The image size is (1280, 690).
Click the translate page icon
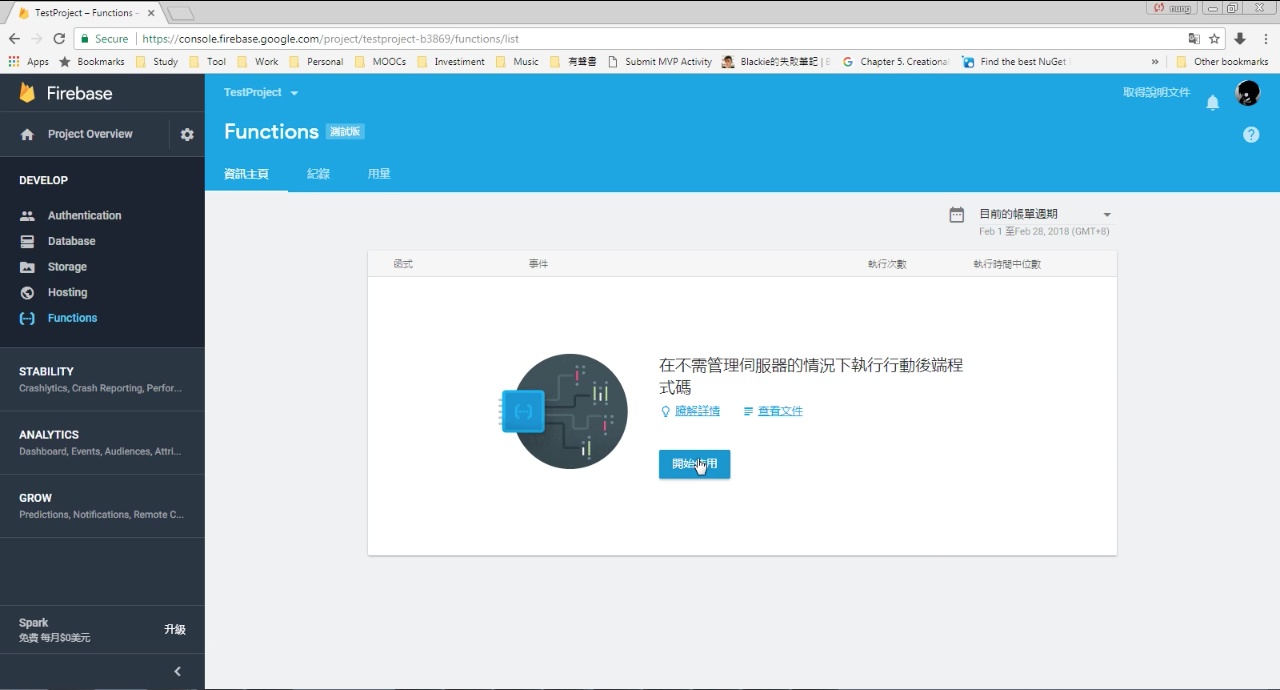click(x=1194, y=39)
